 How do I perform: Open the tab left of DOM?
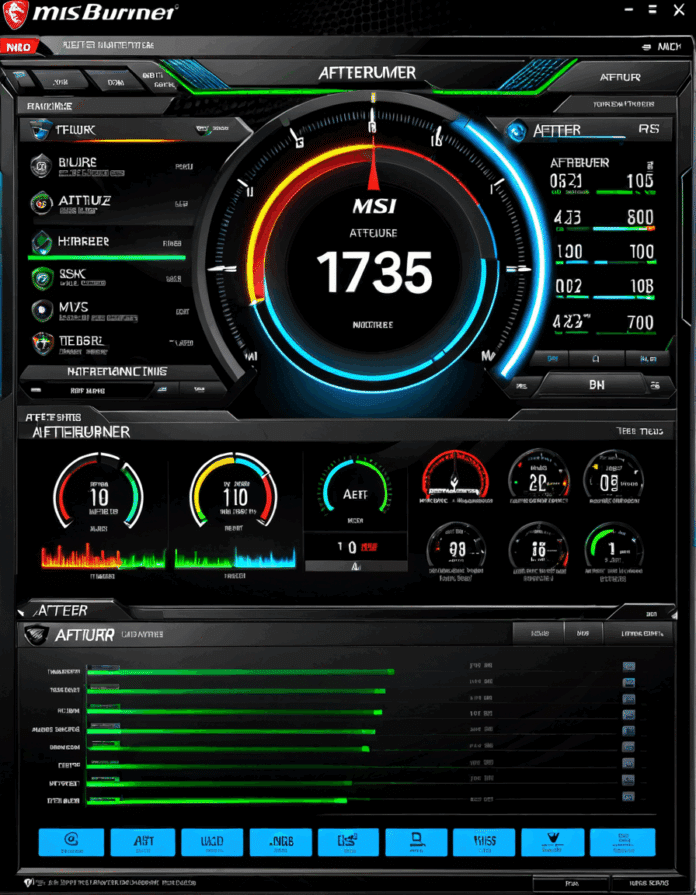click(x=59, y=82)
